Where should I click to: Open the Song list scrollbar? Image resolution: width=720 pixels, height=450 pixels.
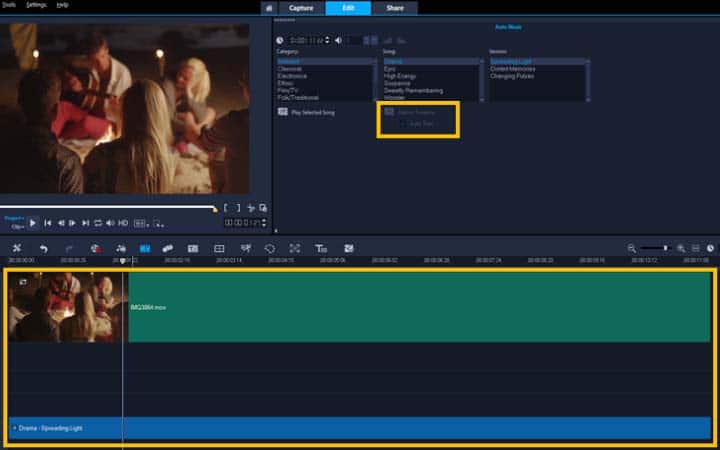point(482,80)
